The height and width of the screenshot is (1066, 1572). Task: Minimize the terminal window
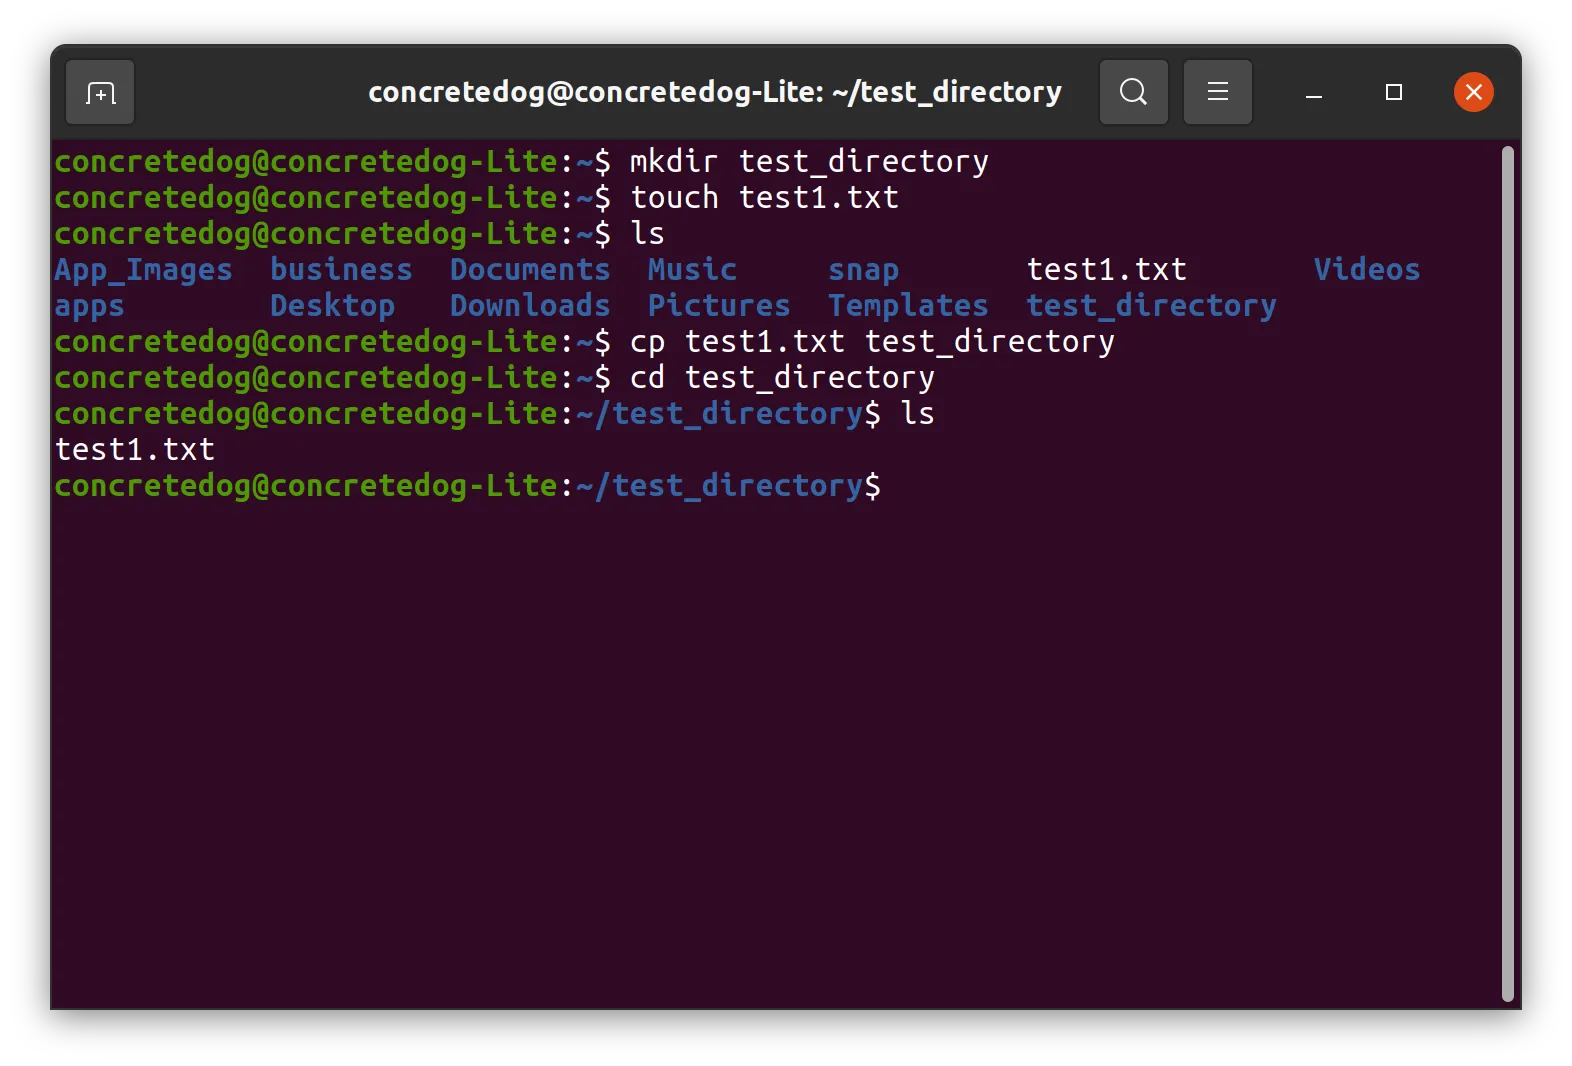pyautogui.click(x=1314, y=93)
